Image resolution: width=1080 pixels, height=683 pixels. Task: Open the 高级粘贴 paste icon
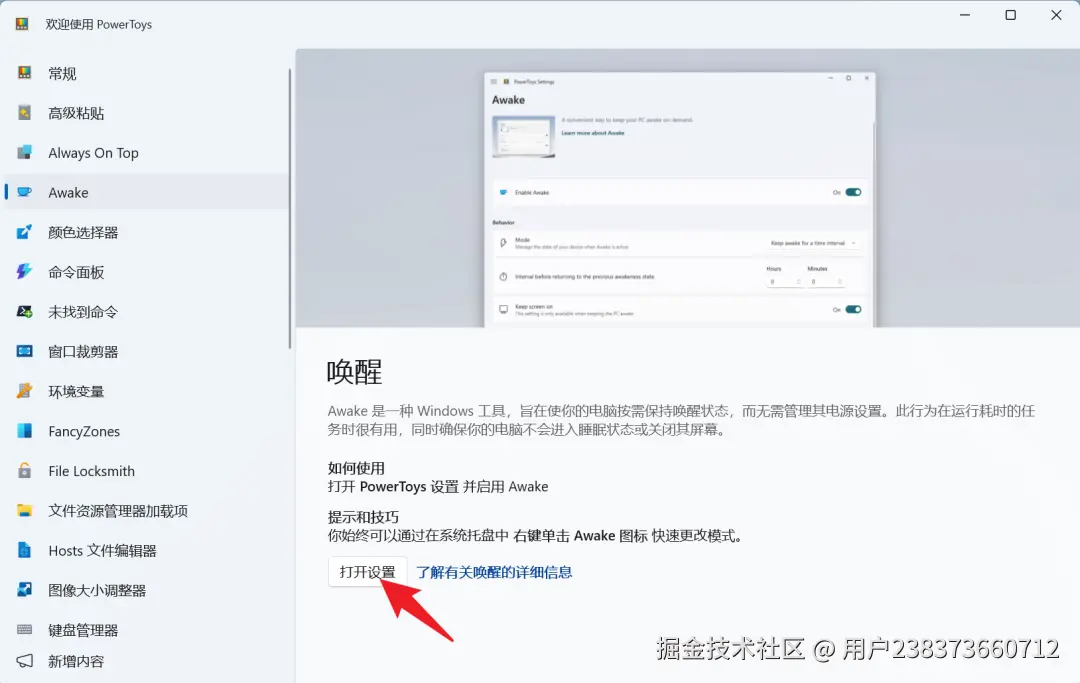click(24, 112)
